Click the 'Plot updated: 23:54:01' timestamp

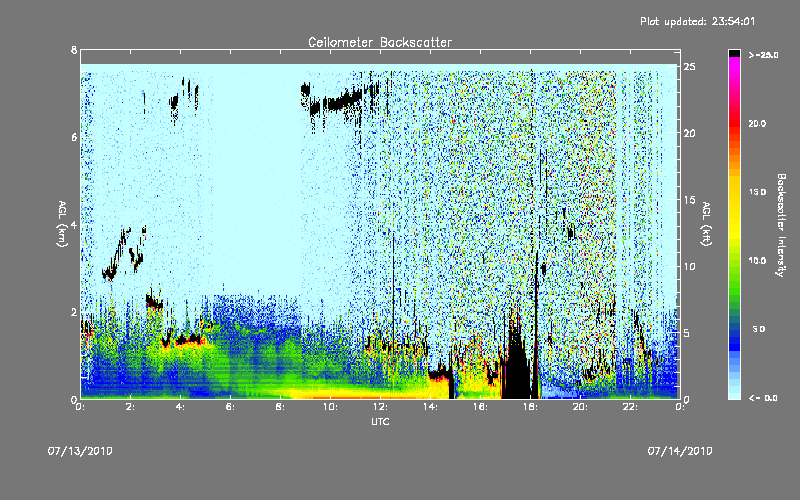pyautogui.click(x=697, y=21)
